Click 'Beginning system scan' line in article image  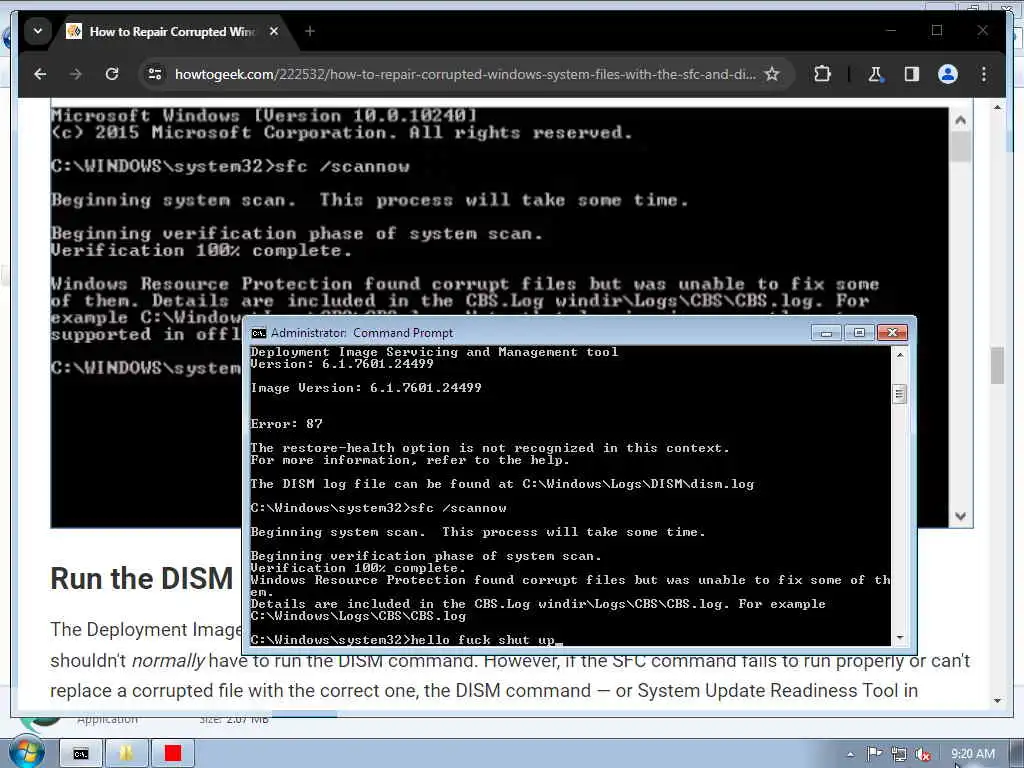(x=370, y=200)
